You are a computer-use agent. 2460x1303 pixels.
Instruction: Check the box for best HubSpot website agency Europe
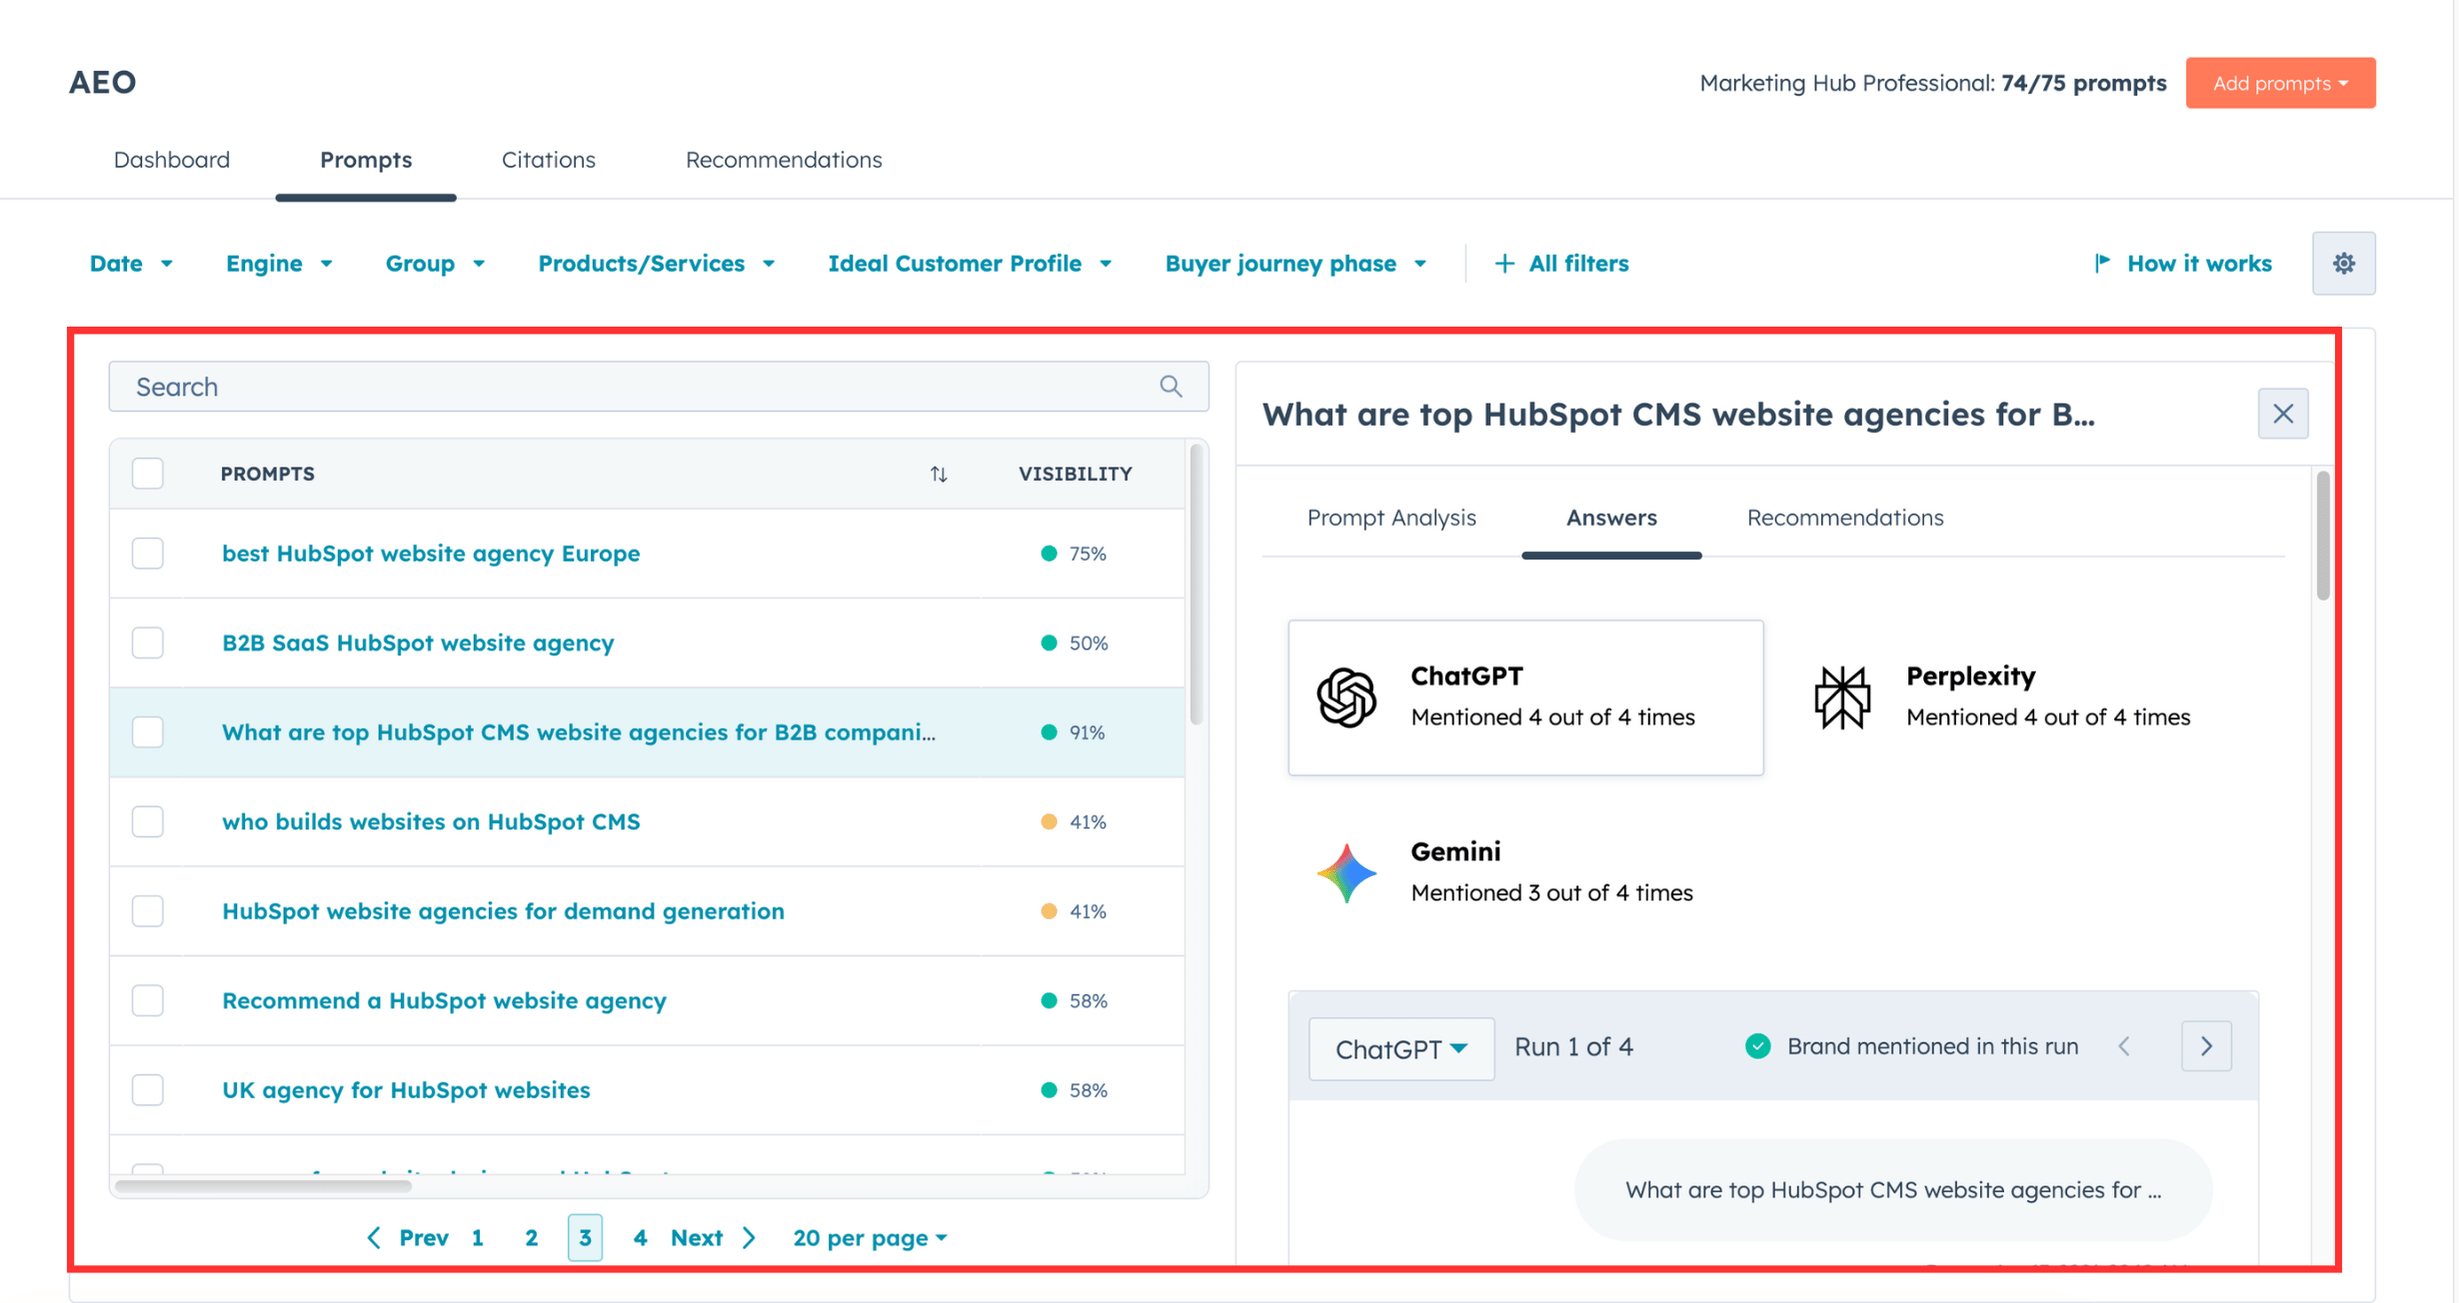click(147, 553)
